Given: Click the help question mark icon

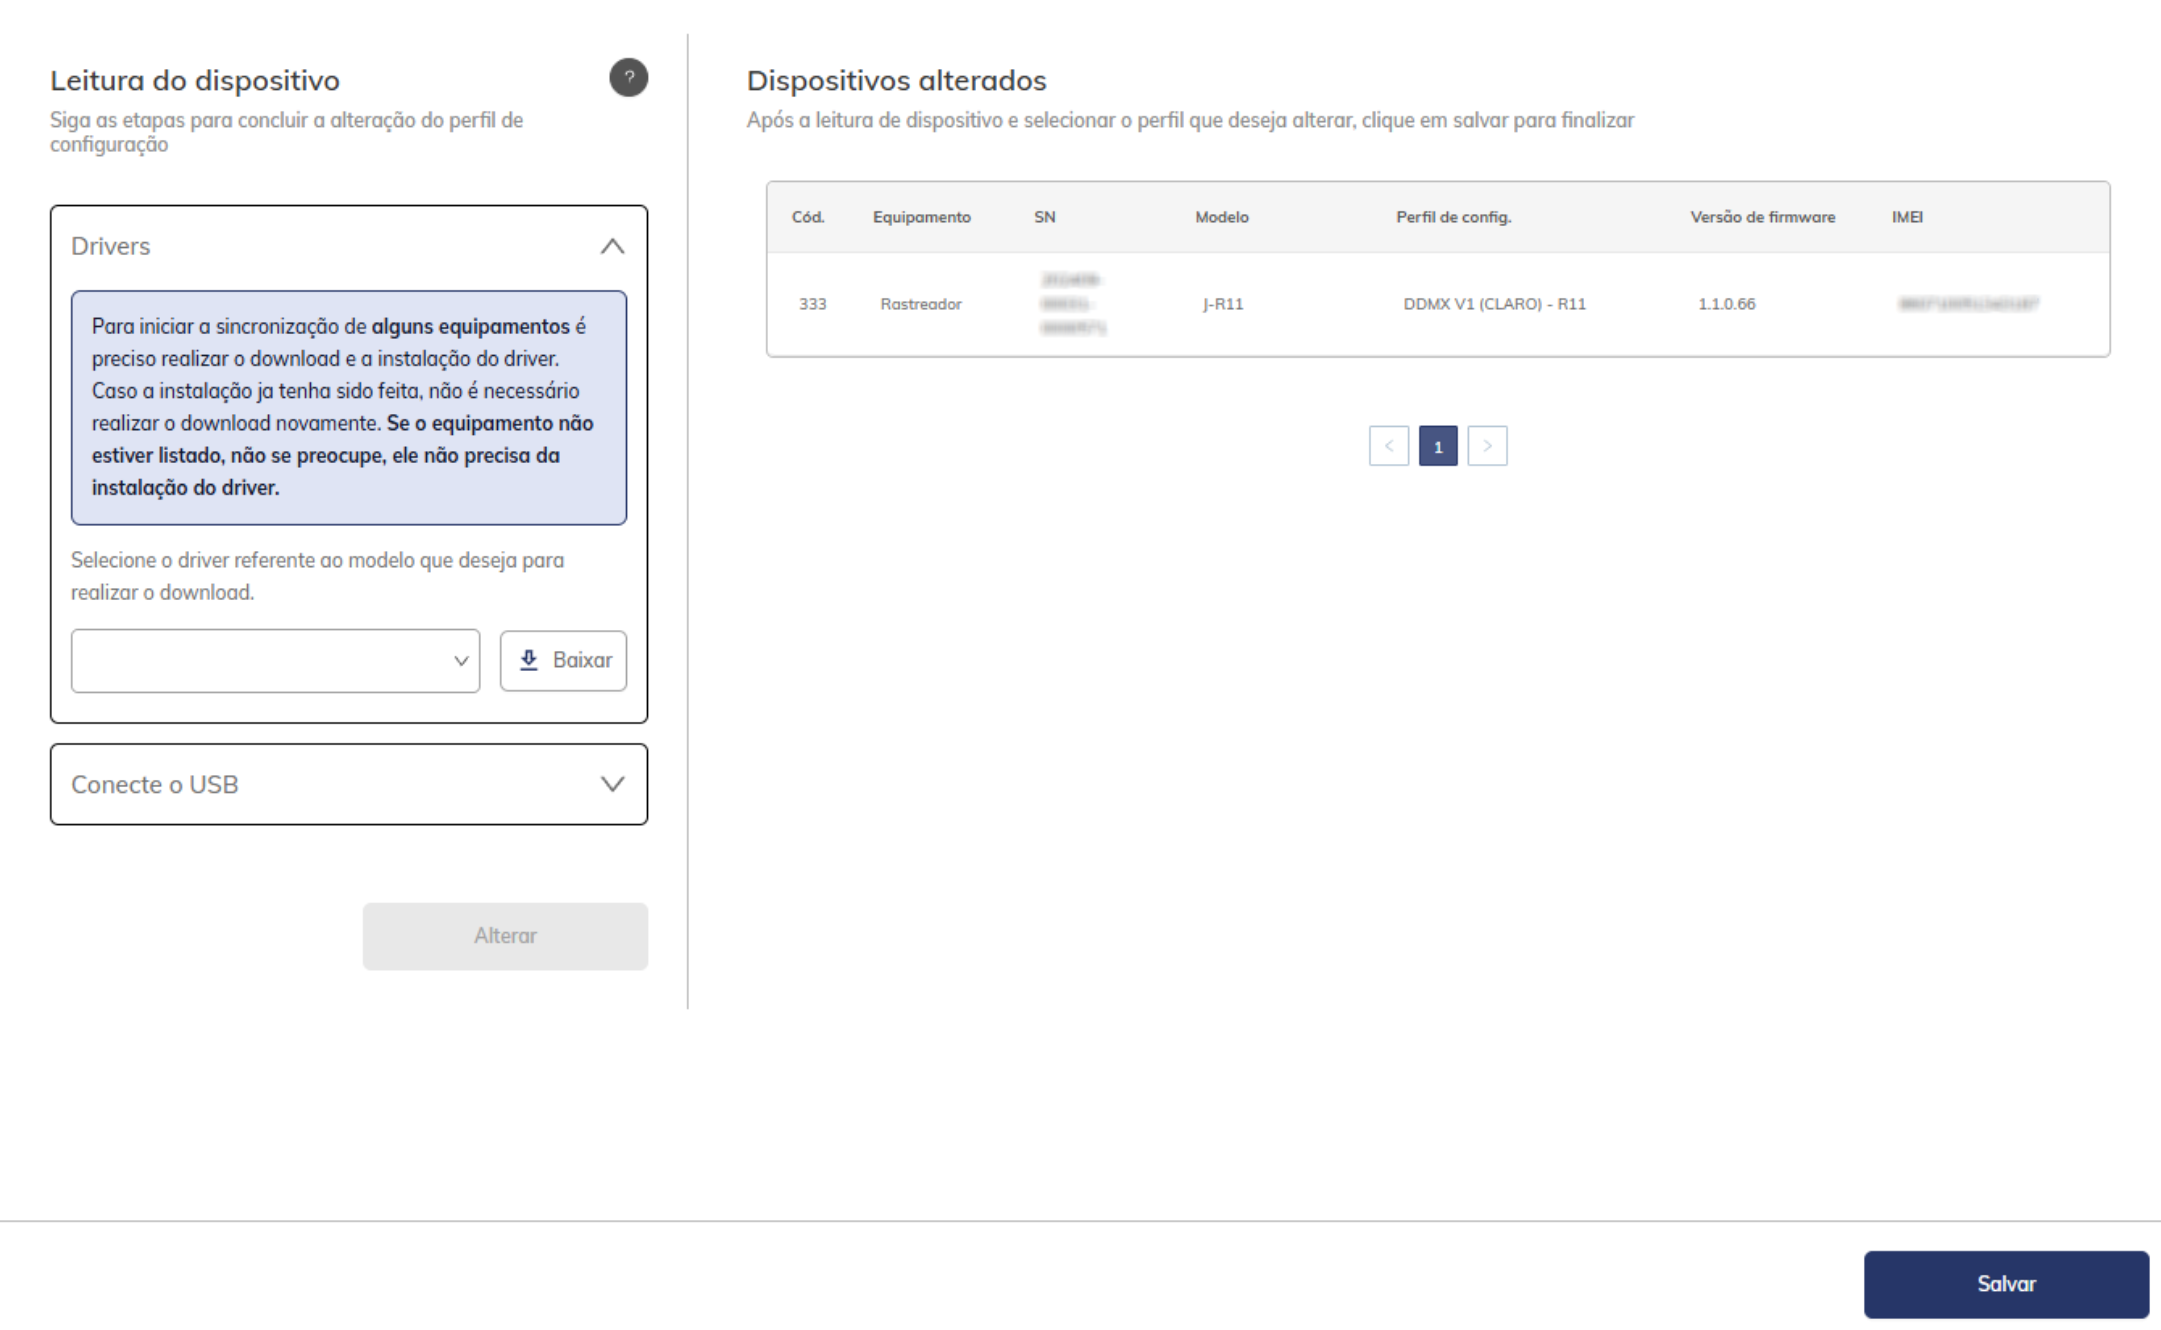Looking at the screenshot, I should [x=628, y=78].
